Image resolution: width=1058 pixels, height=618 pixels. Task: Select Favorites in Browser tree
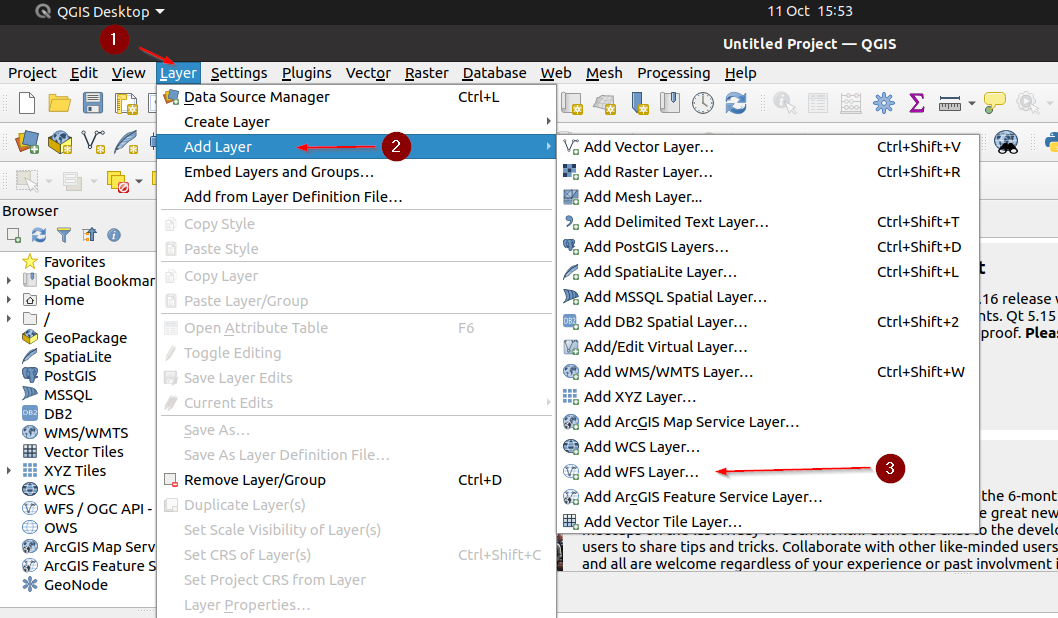[74, 262]
